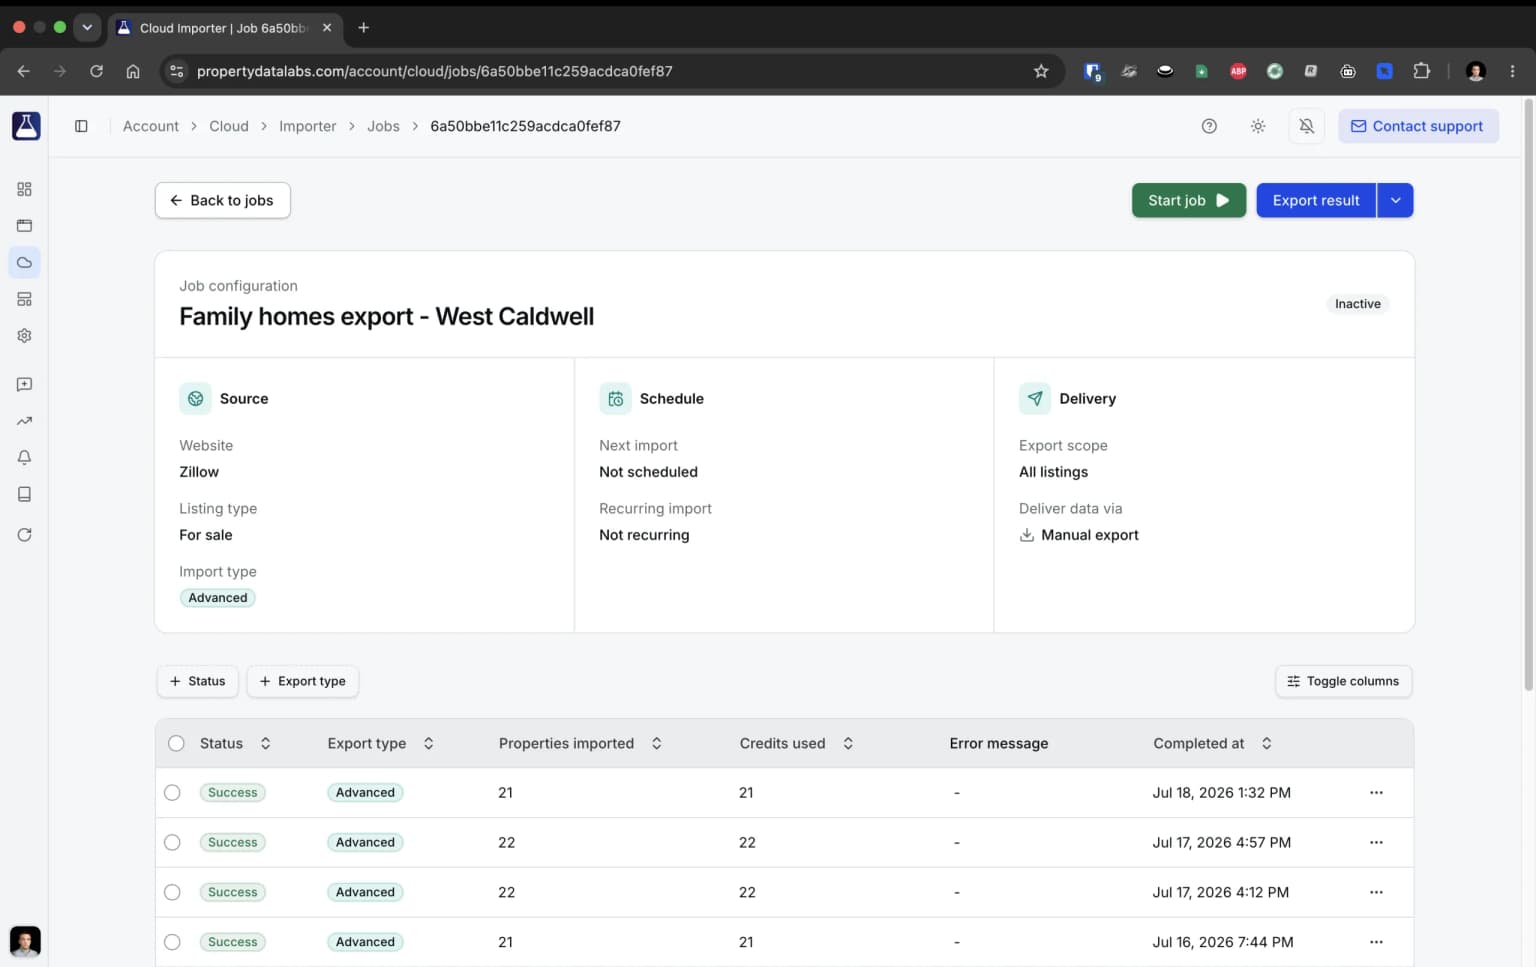Viewport: 1536px width, 967px height.
Task: Click the browser address bar URL
Action: [x=434, y=71]
